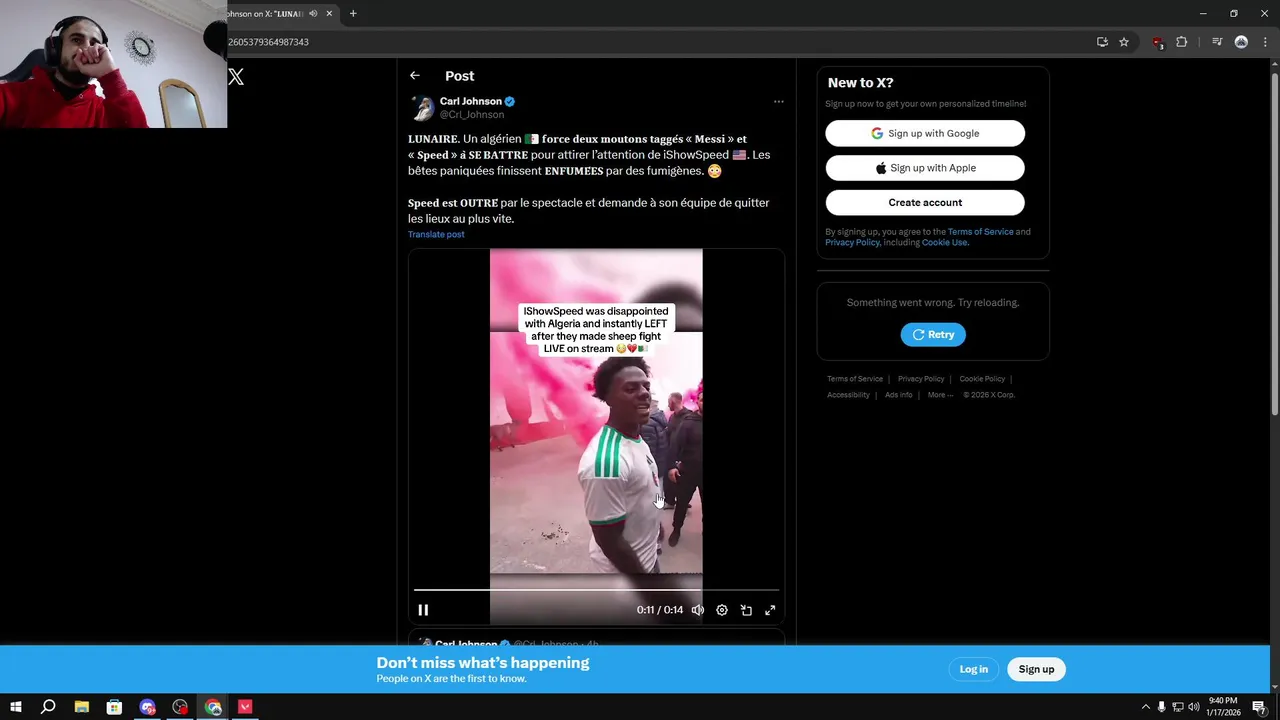This screenshot has width=1280, height=720.
Task: Expand the video to fullscreen
Action: 770,610
